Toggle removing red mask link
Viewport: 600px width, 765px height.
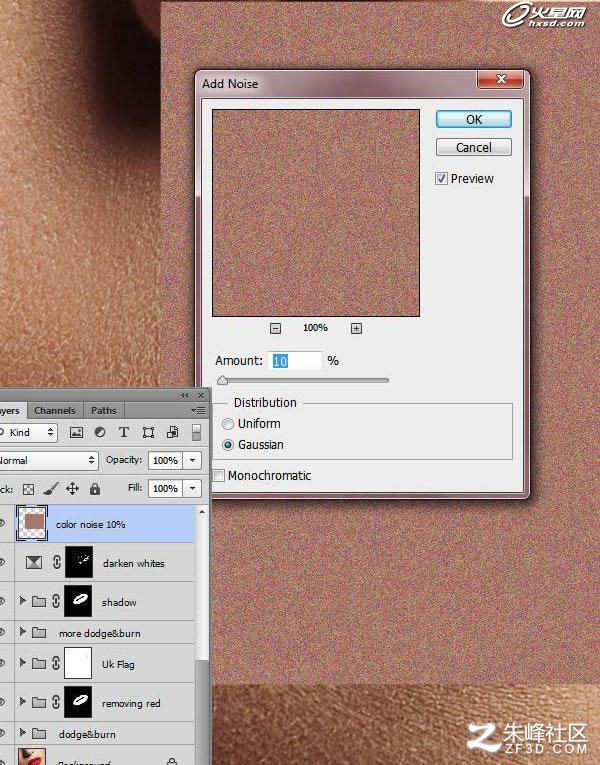[56, 702]
